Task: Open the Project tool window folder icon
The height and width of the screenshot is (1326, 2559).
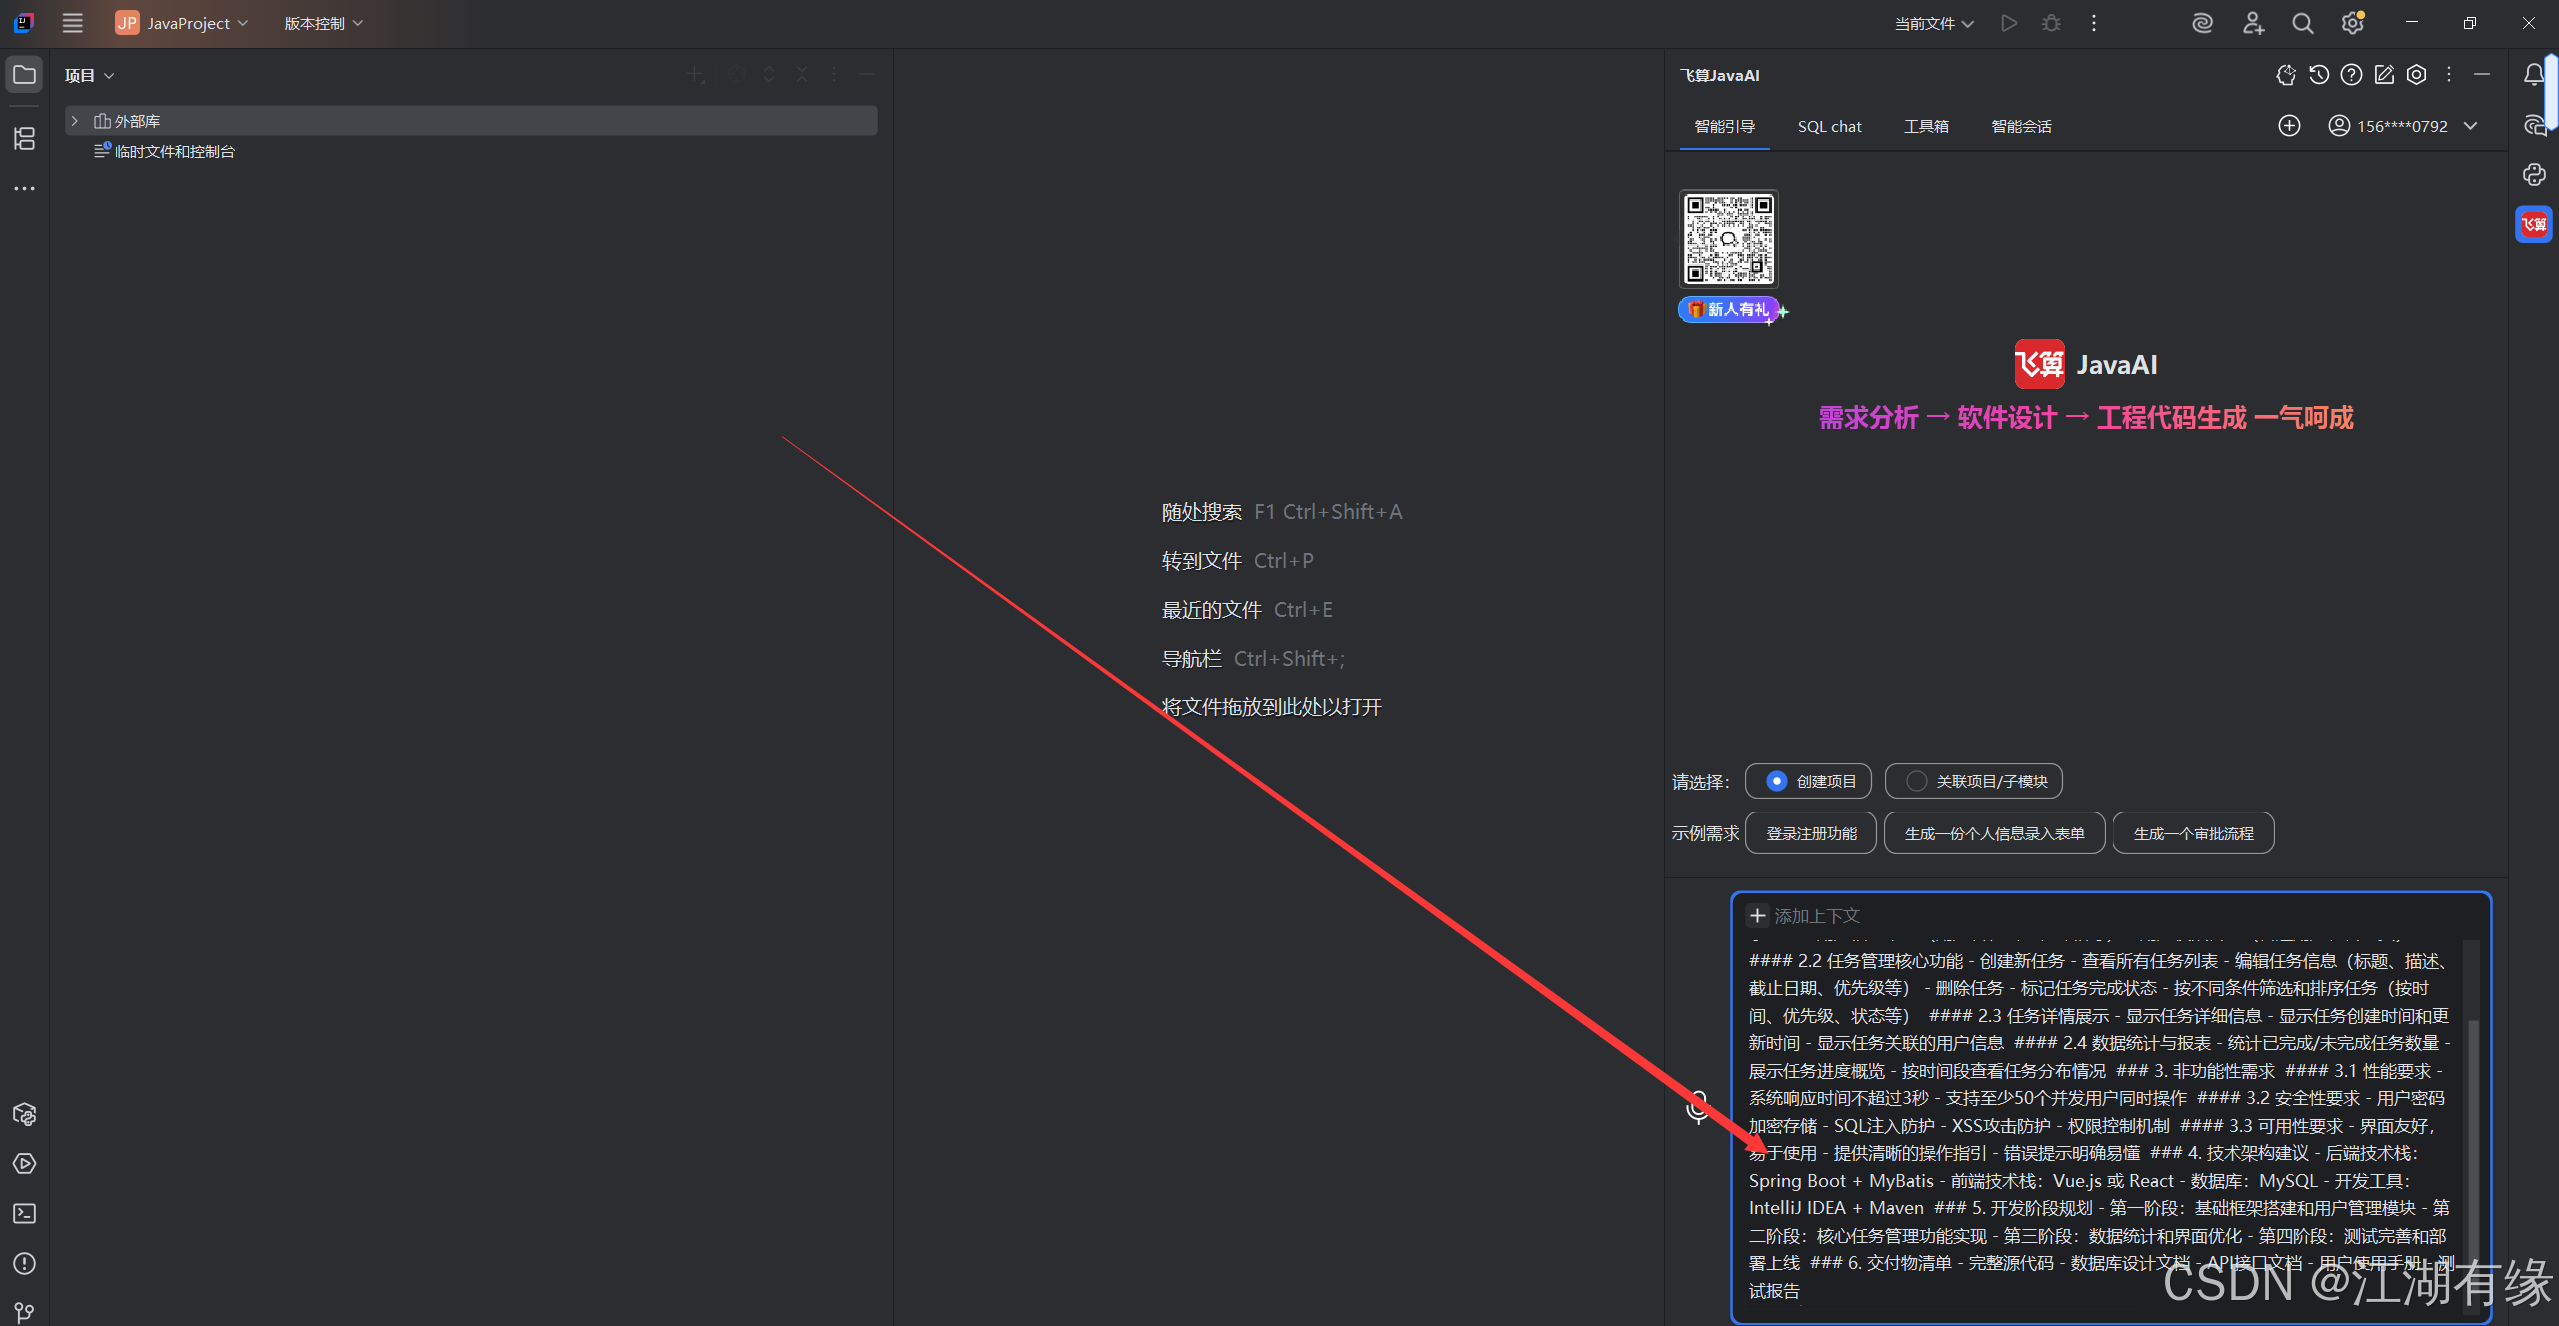Action: (x=24, y=75)
